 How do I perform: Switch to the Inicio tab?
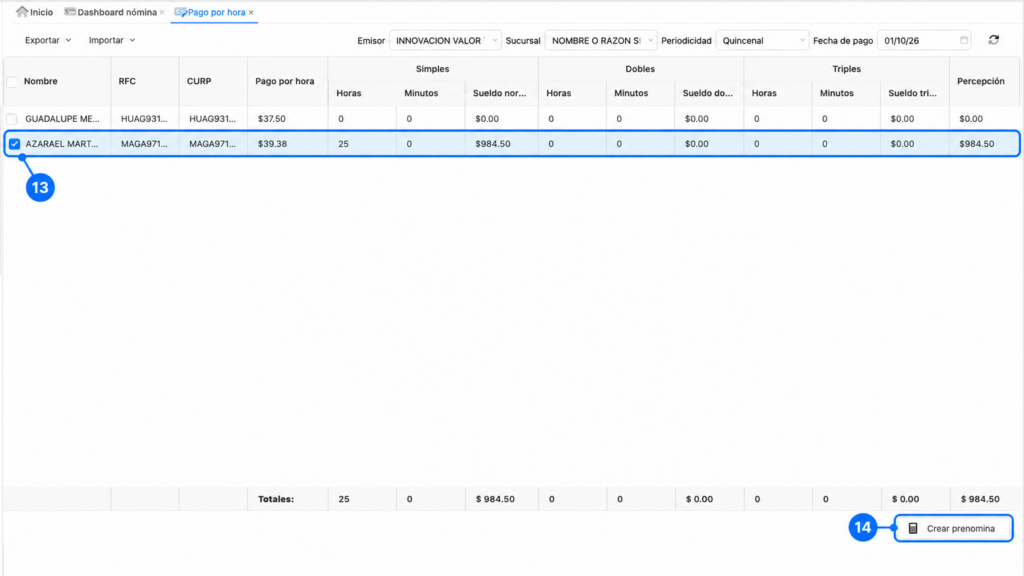click(35, 12)
